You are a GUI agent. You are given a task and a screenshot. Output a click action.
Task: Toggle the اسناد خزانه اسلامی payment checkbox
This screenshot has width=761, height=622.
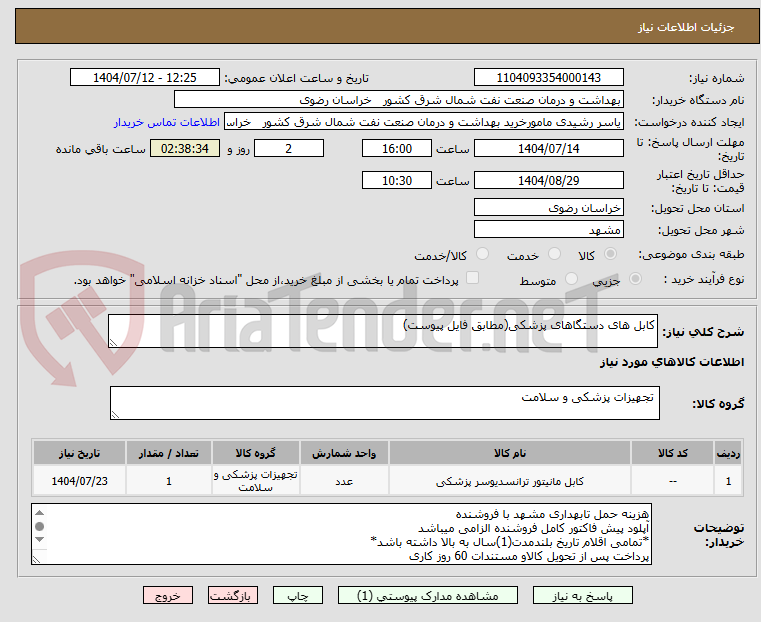click(472, 278)
